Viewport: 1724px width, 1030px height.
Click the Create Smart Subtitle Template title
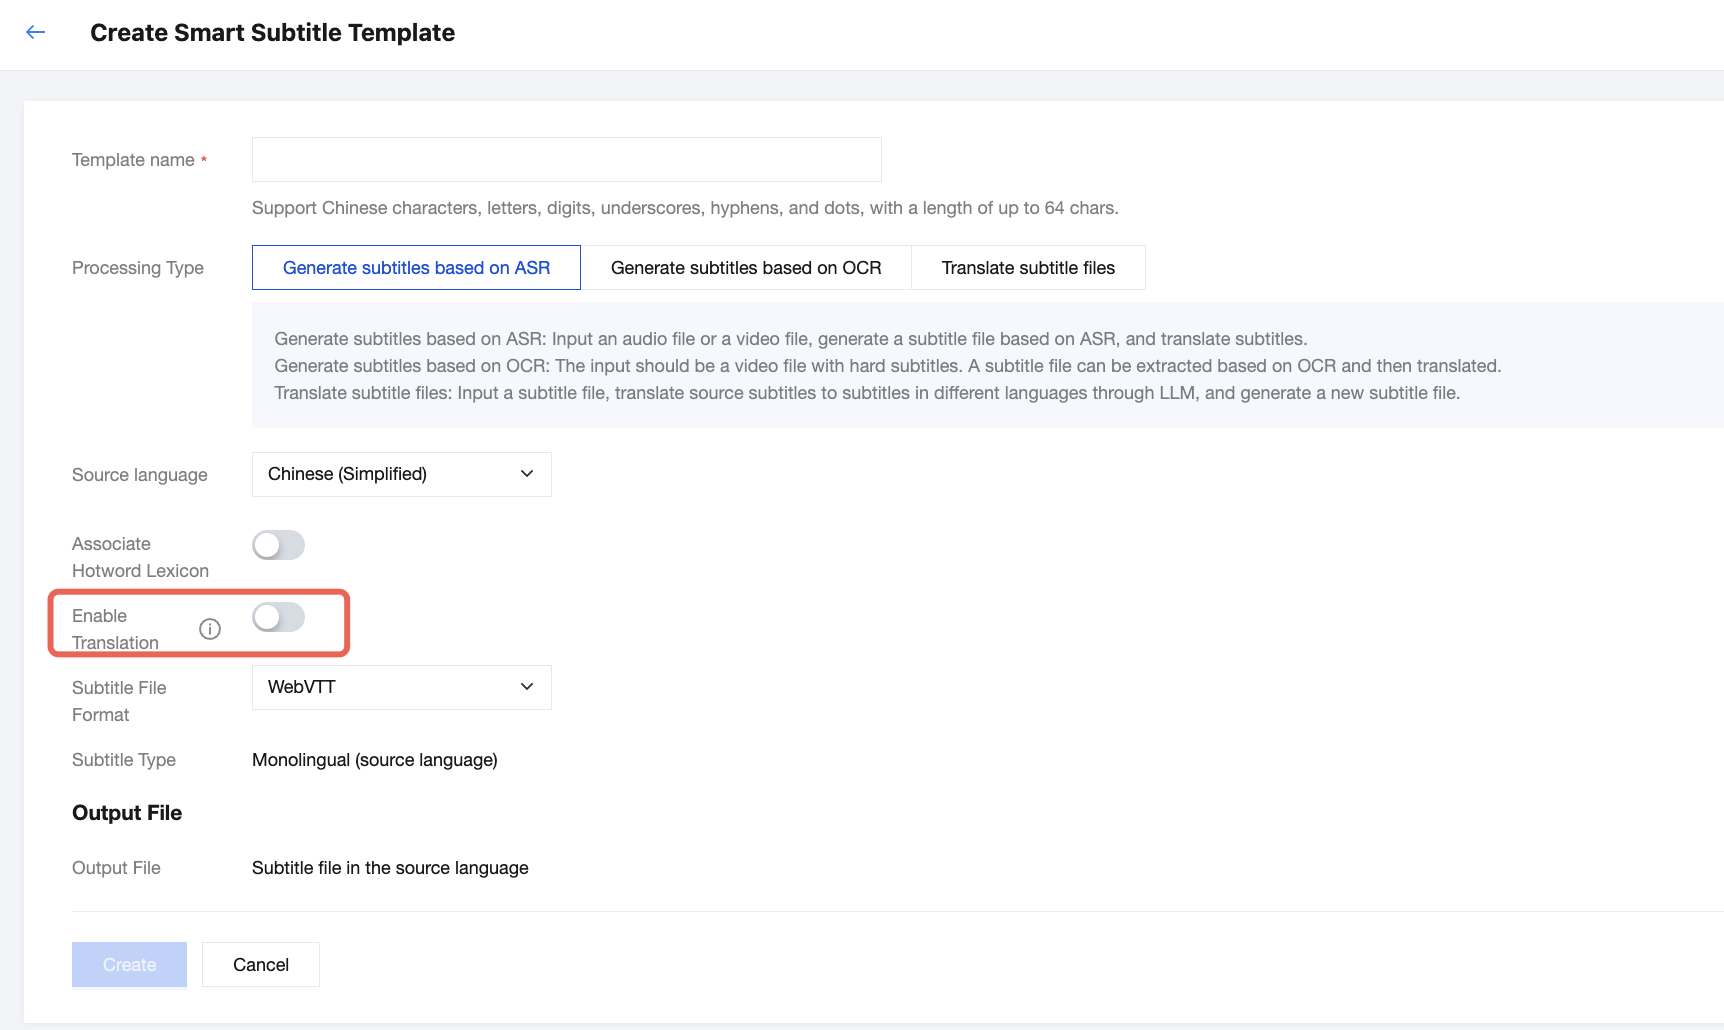click(272, 33)
